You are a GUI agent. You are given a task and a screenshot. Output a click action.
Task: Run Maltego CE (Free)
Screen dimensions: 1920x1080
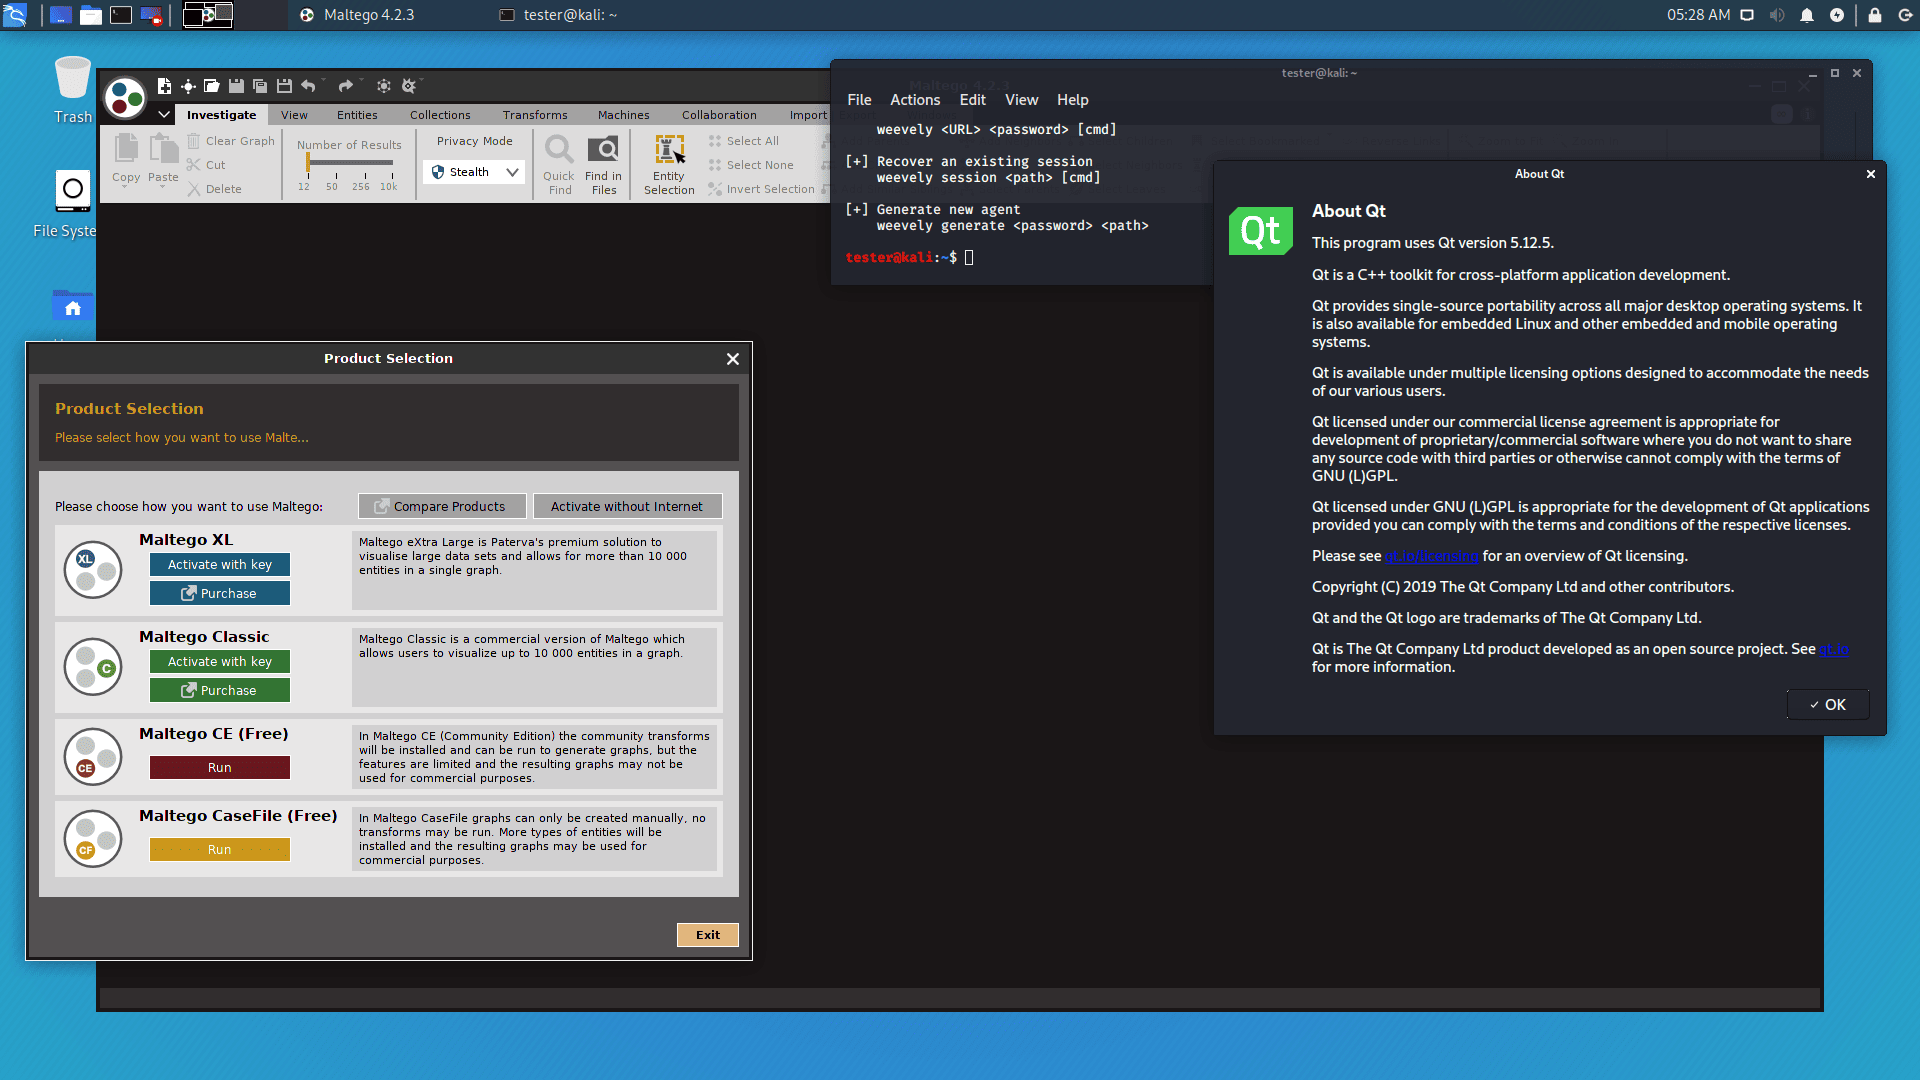pyautogui.click(x=220, y=767)
